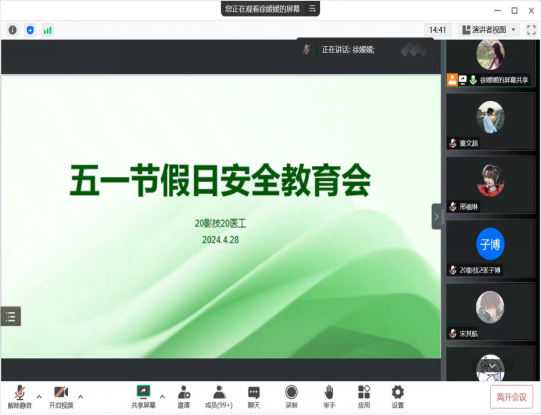
Task: Open 设置 settings gear
Action: tap(397, 397)
